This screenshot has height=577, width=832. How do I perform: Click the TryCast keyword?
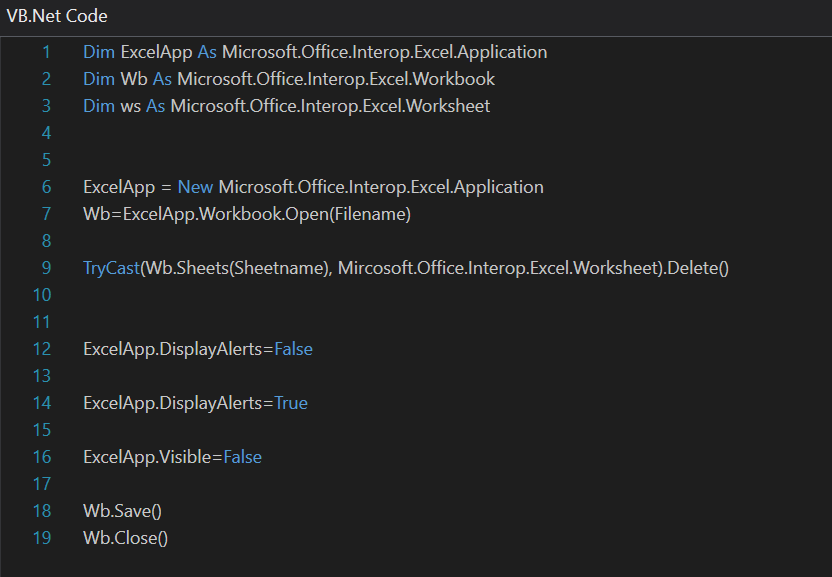[x=111, y=268]
